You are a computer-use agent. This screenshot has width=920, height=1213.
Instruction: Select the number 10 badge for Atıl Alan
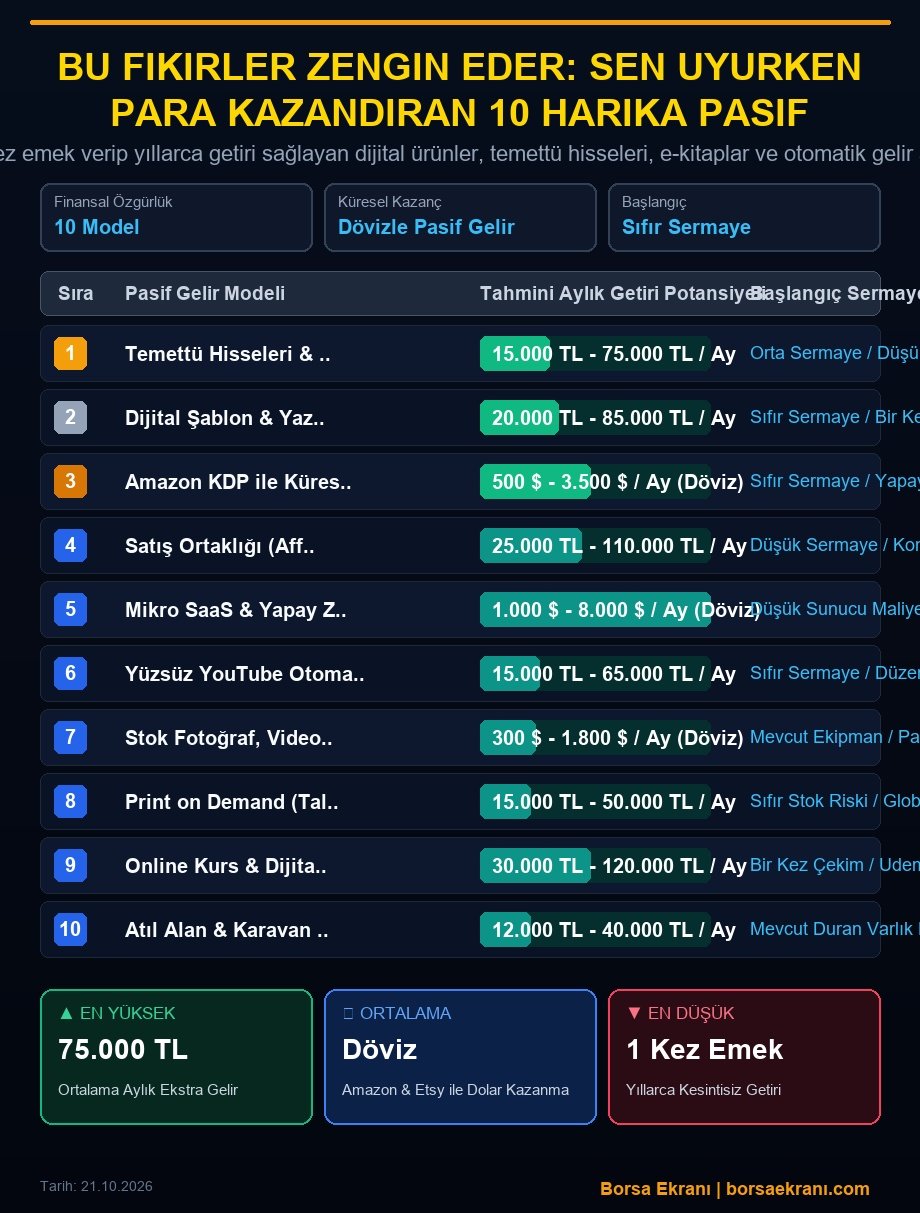tap(70, 929)
